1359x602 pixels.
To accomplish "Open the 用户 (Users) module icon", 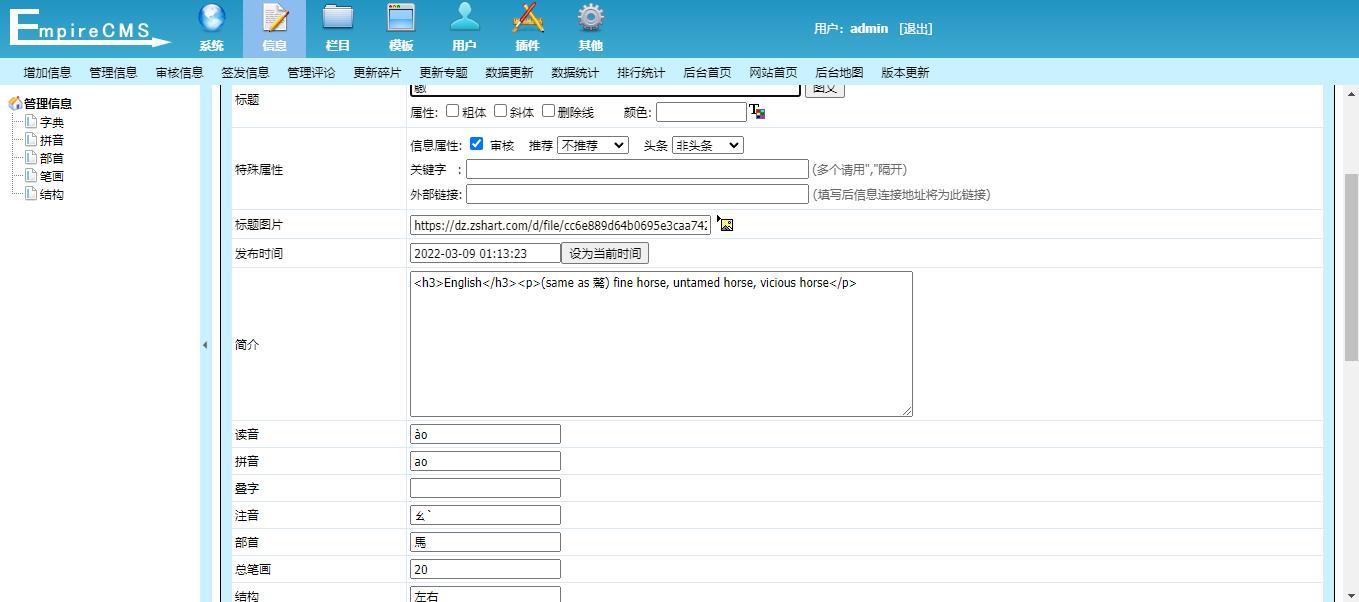I will (x=464, y=27).
